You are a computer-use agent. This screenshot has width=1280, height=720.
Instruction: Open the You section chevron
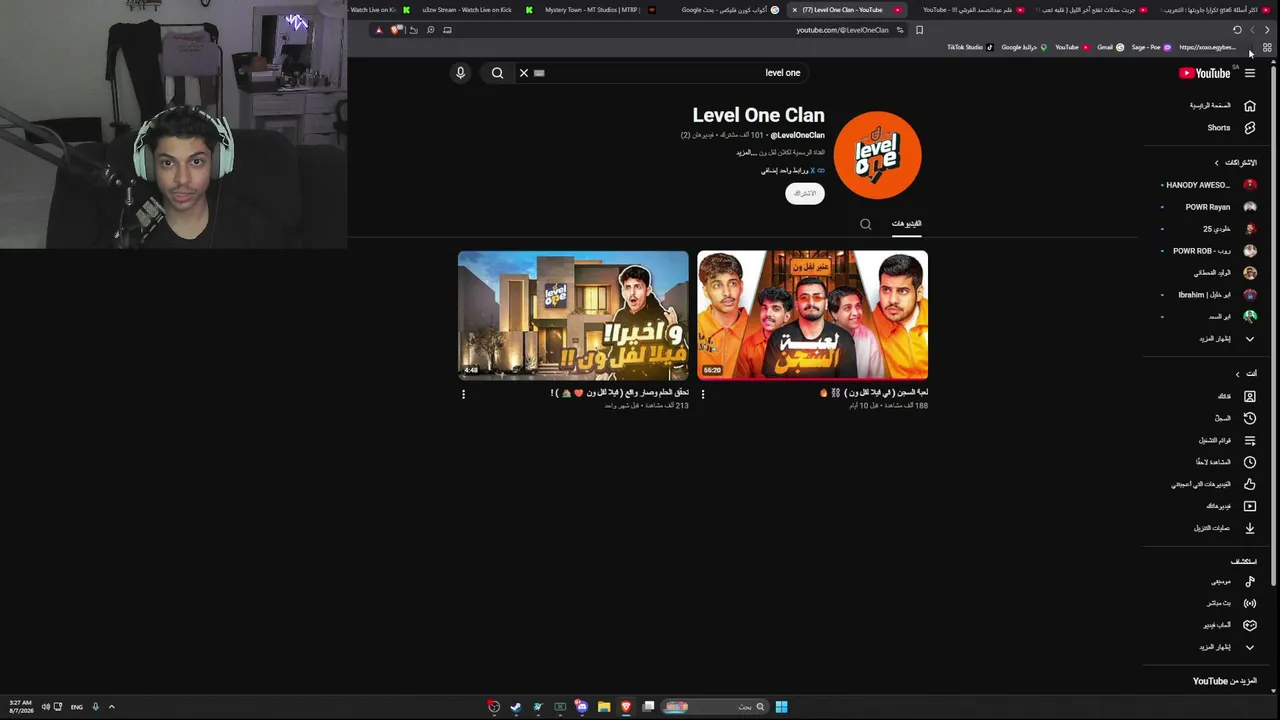(x=1237, y=374)
